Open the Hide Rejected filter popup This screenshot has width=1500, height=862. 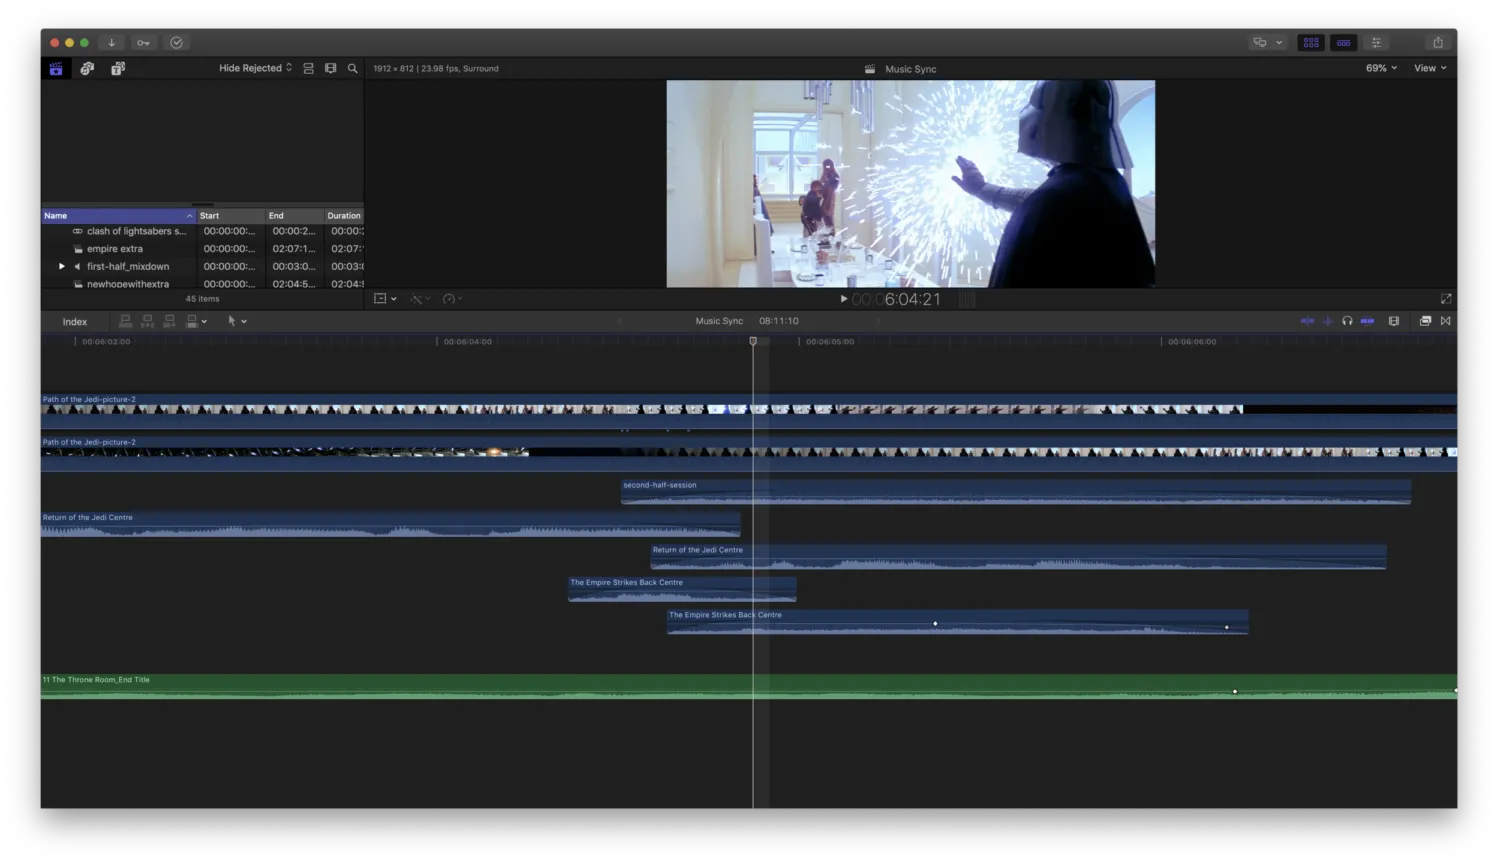pos(256,68)
